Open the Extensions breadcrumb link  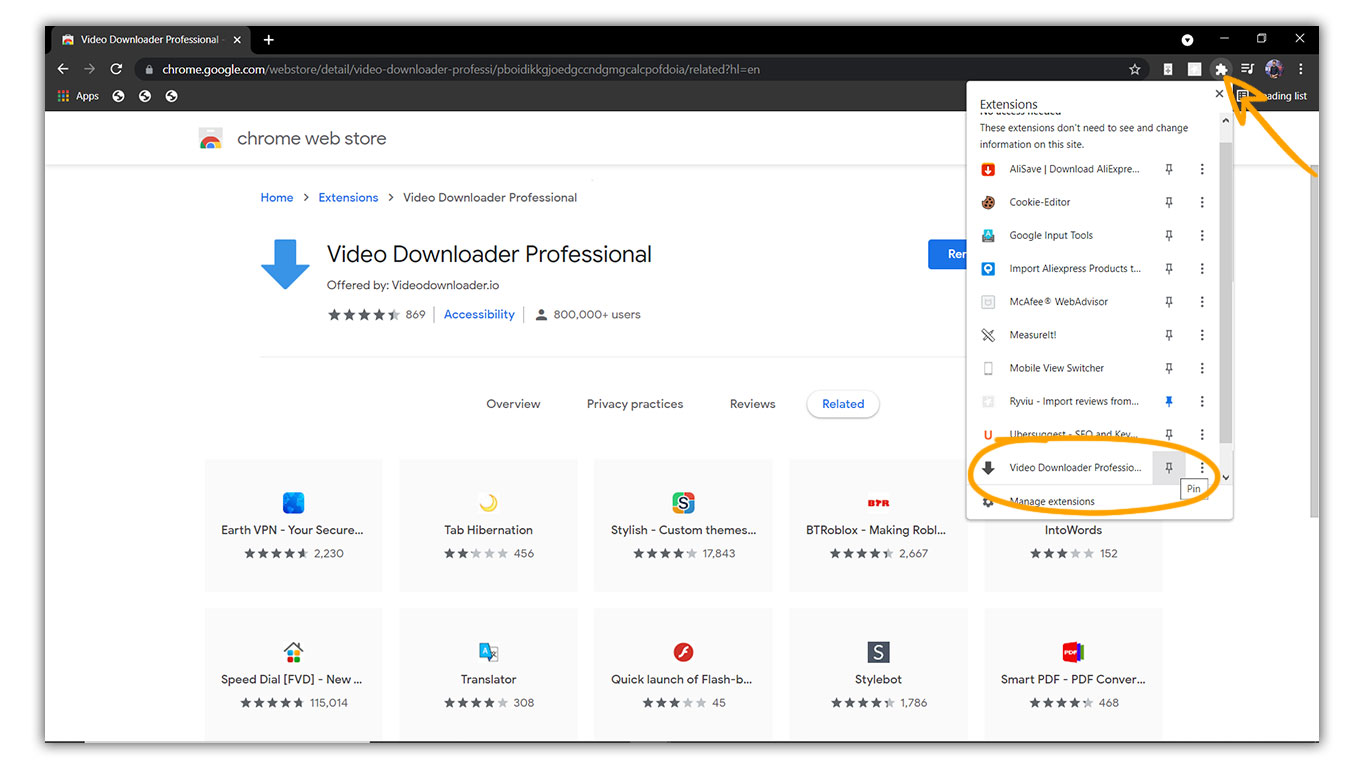pyautogui.click(x=348, y=198)
